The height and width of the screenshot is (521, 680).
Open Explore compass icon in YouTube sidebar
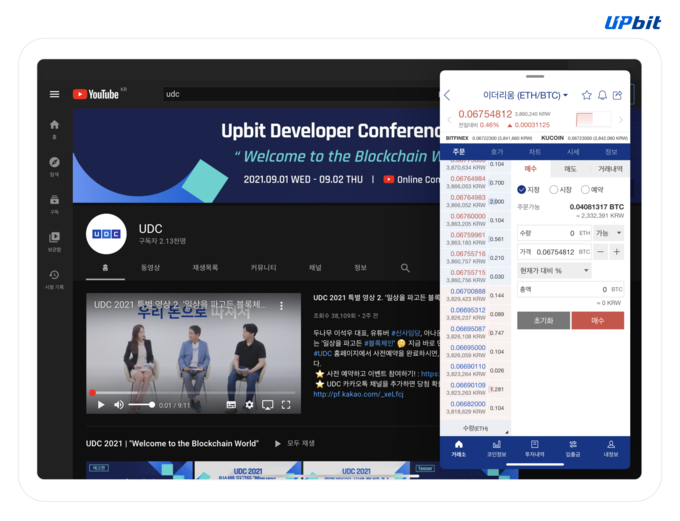point(54,167)
